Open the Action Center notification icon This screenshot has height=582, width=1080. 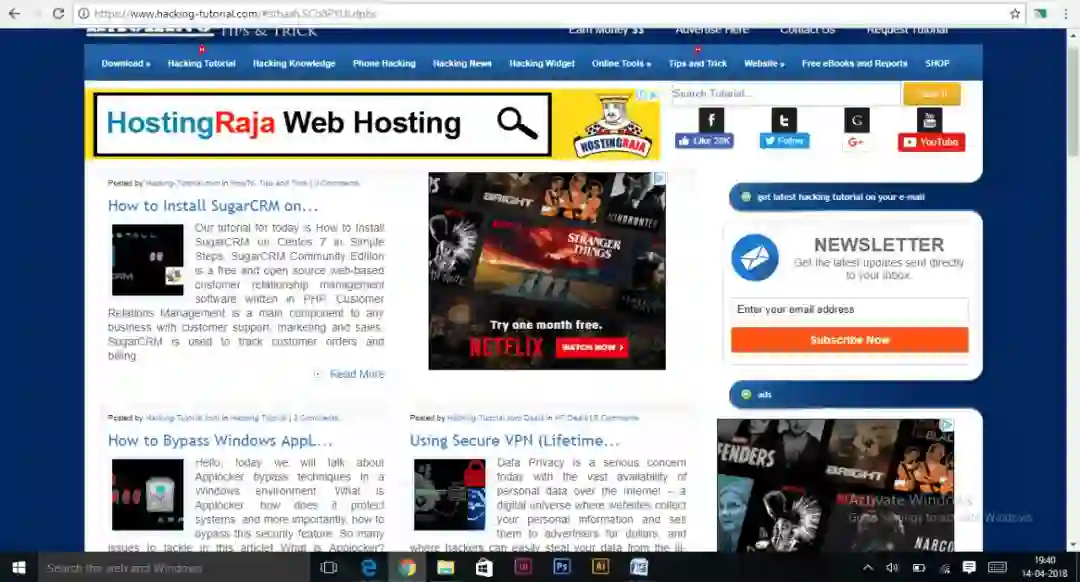[x=969, y=568]
